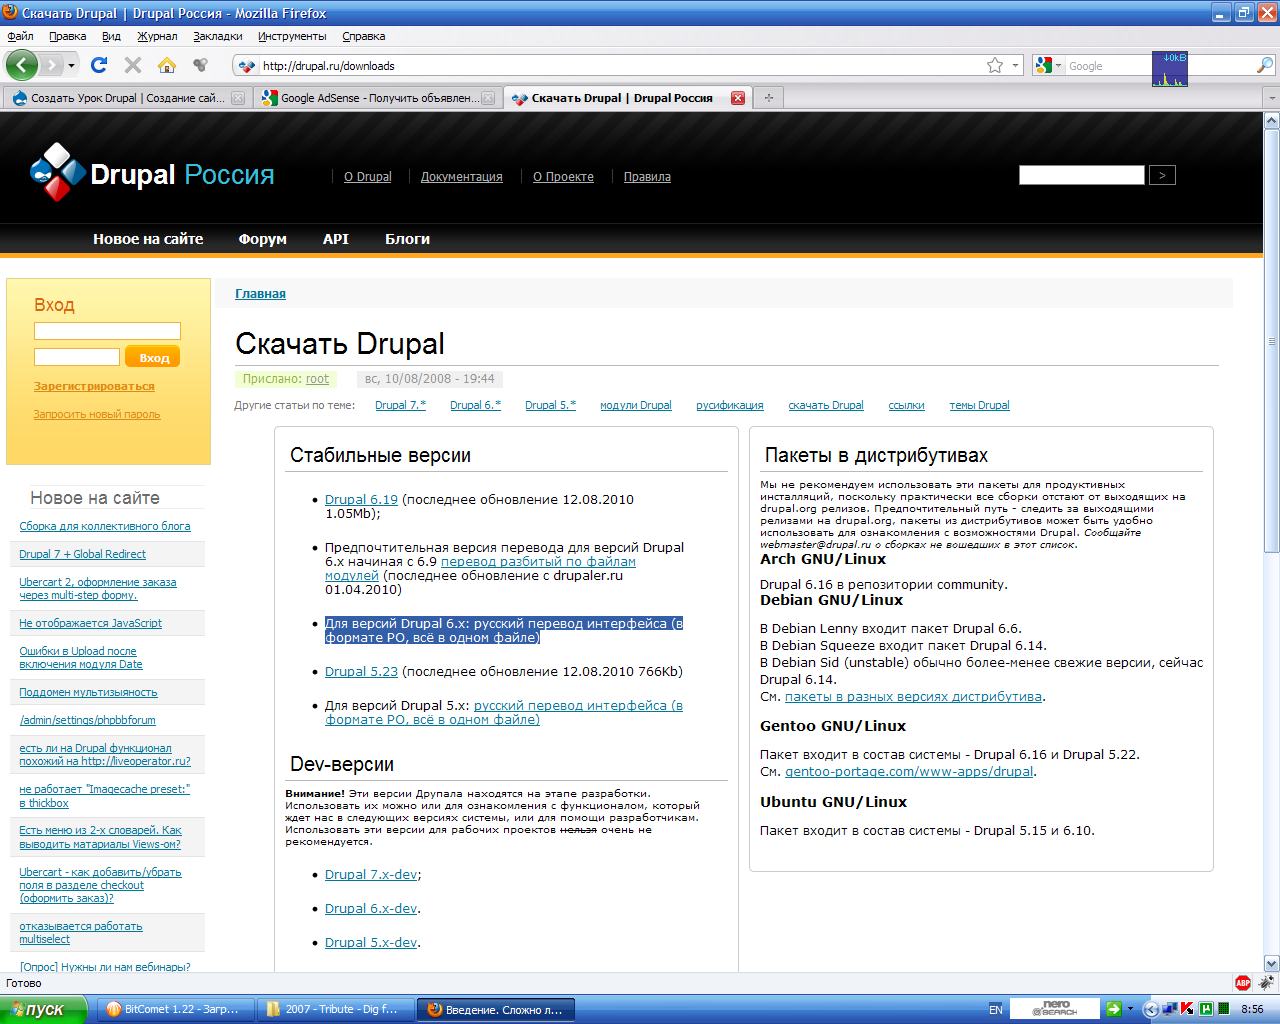
Task: Click the Adblock Plus ABP status bar icon
Action: pos(1243,983)
